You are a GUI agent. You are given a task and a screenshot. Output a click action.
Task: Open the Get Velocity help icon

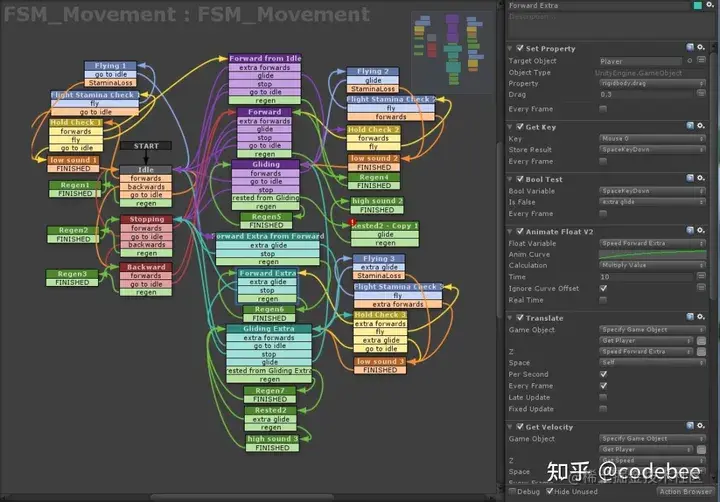pyautogui.click(x=690, y=426)
